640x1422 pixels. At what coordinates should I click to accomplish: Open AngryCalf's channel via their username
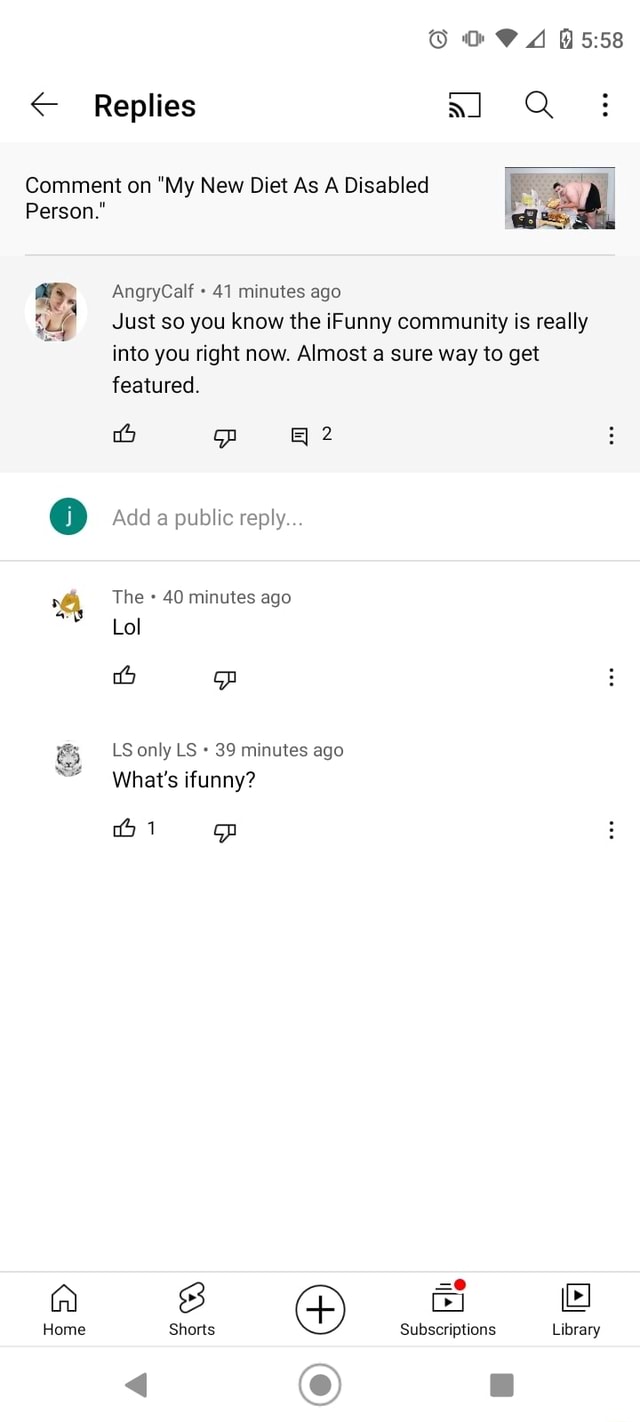coord(152,291)
